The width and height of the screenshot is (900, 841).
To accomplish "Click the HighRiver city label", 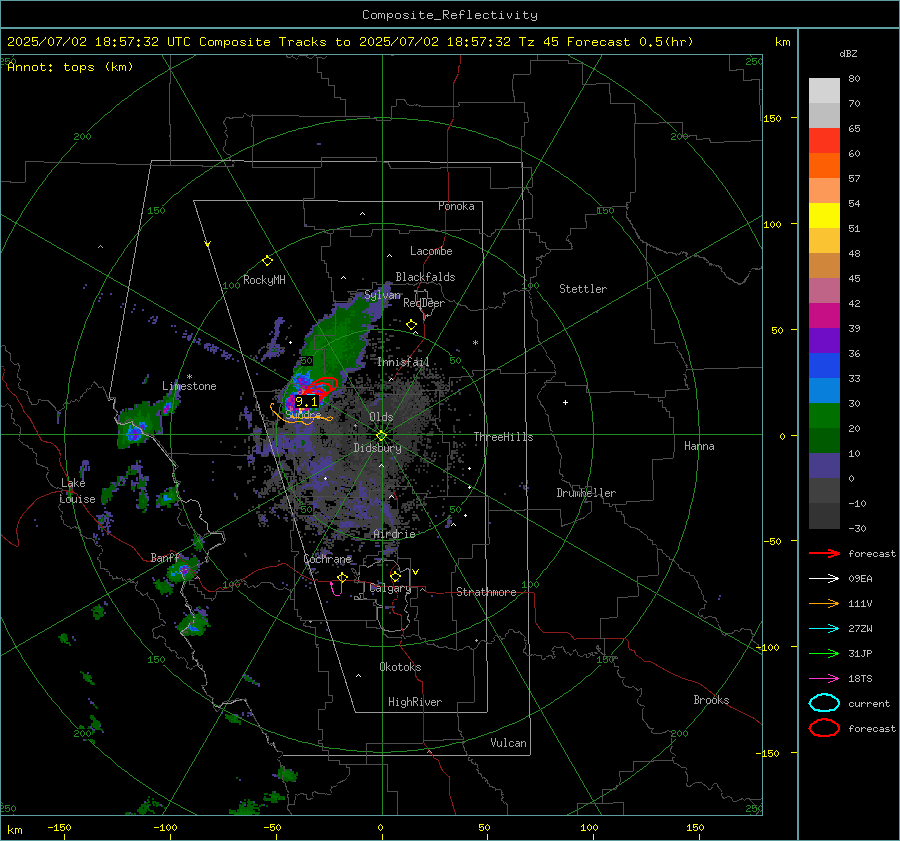I will point(415,702).
